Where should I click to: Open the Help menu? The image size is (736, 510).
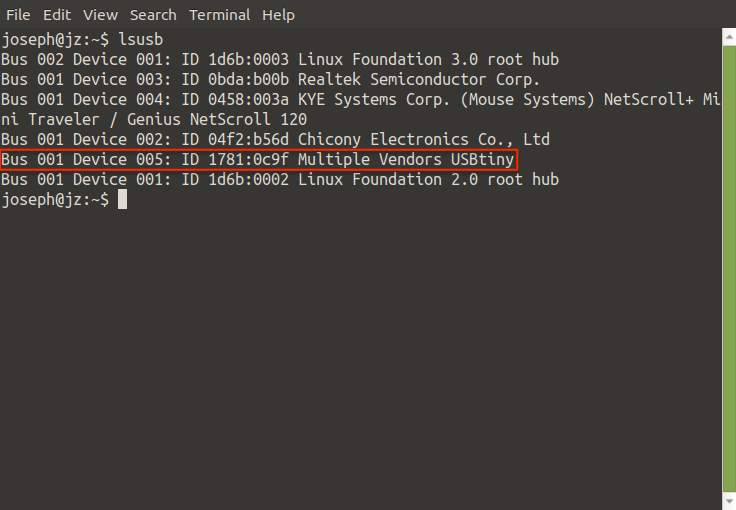(278, 15)
